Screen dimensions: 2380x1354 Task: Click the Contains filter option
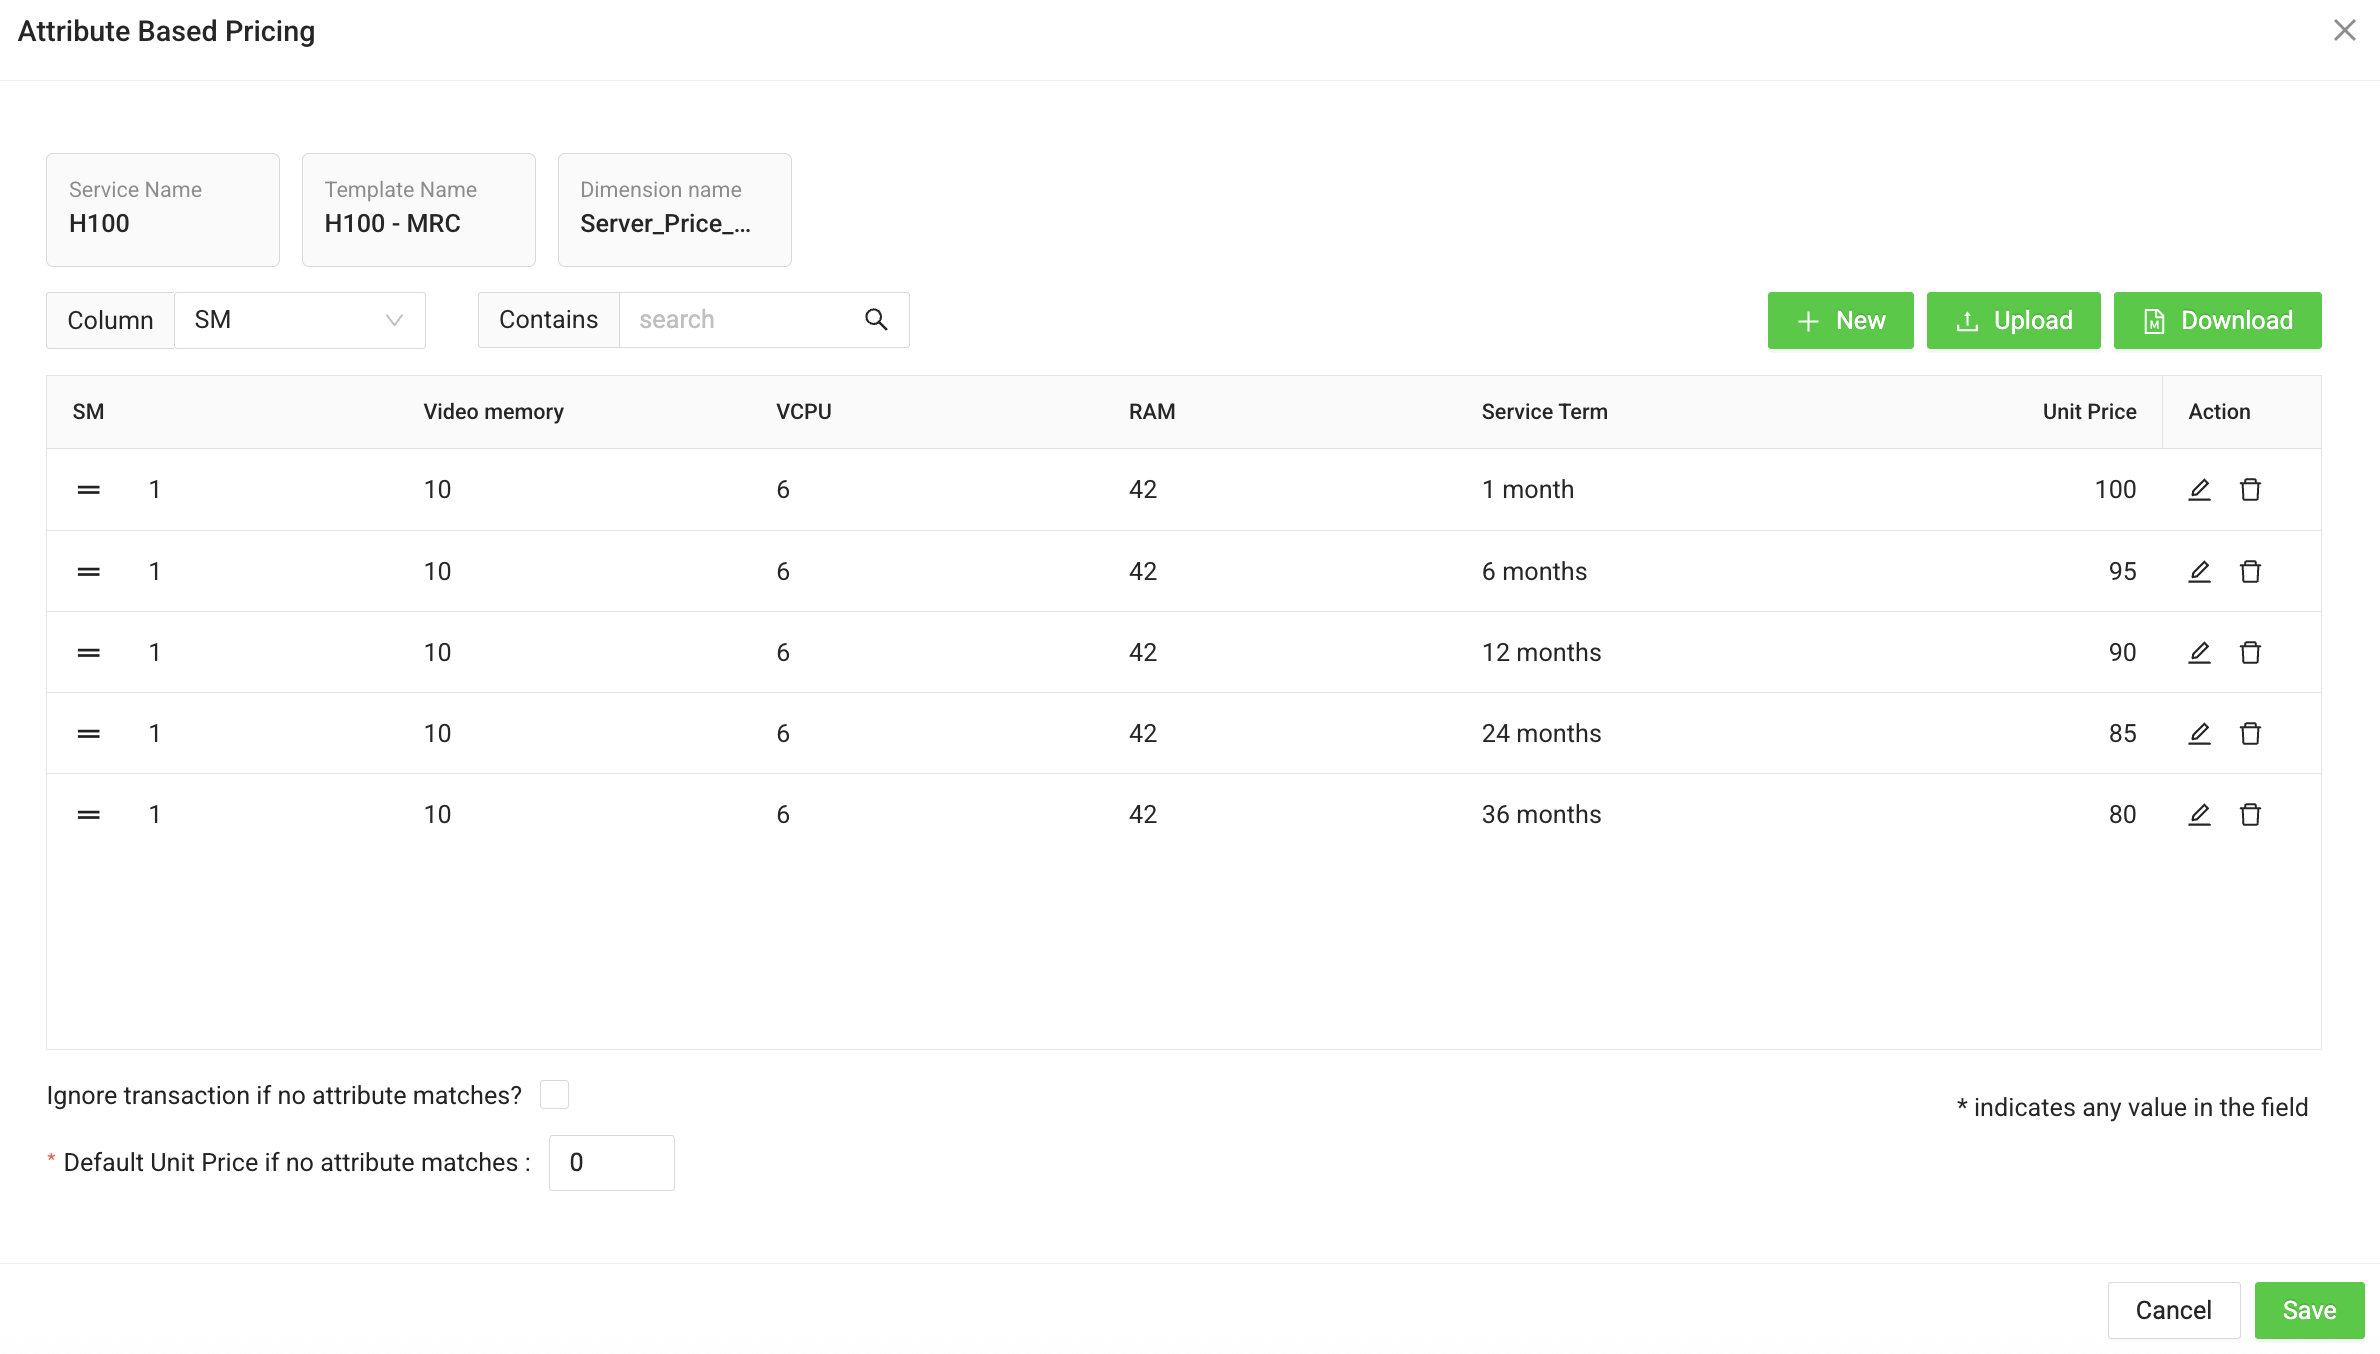tap(548, 319)
